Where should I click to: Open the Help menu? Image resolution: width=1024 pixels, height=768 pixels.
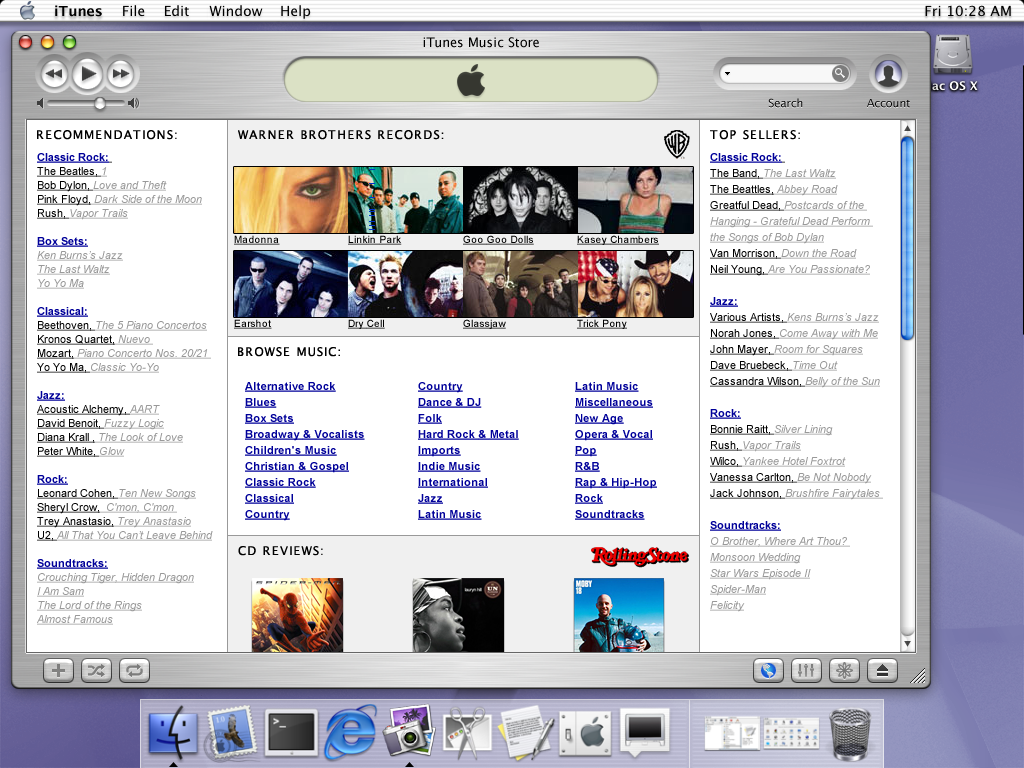point(295,11)
